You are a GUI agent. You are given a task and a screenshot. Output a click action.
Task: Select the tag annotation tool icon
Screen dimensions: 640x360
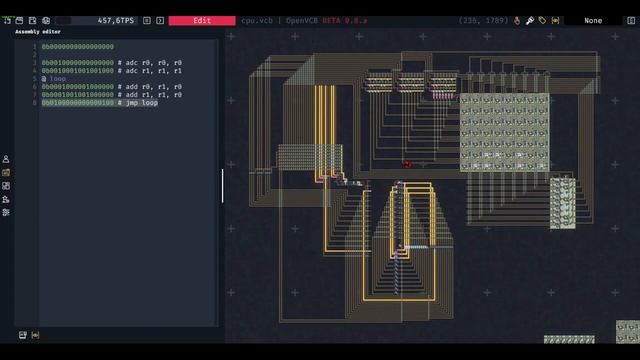pos(542,20)
